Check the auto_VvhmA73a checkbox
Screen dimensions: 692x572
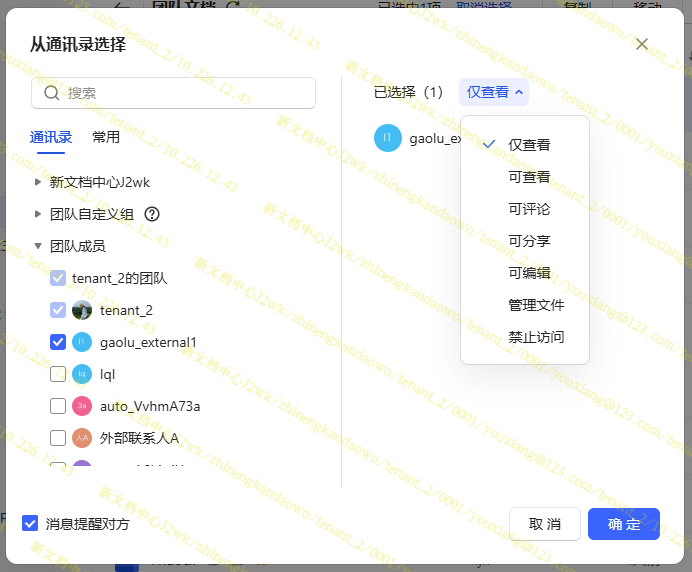tap(58, 406)
